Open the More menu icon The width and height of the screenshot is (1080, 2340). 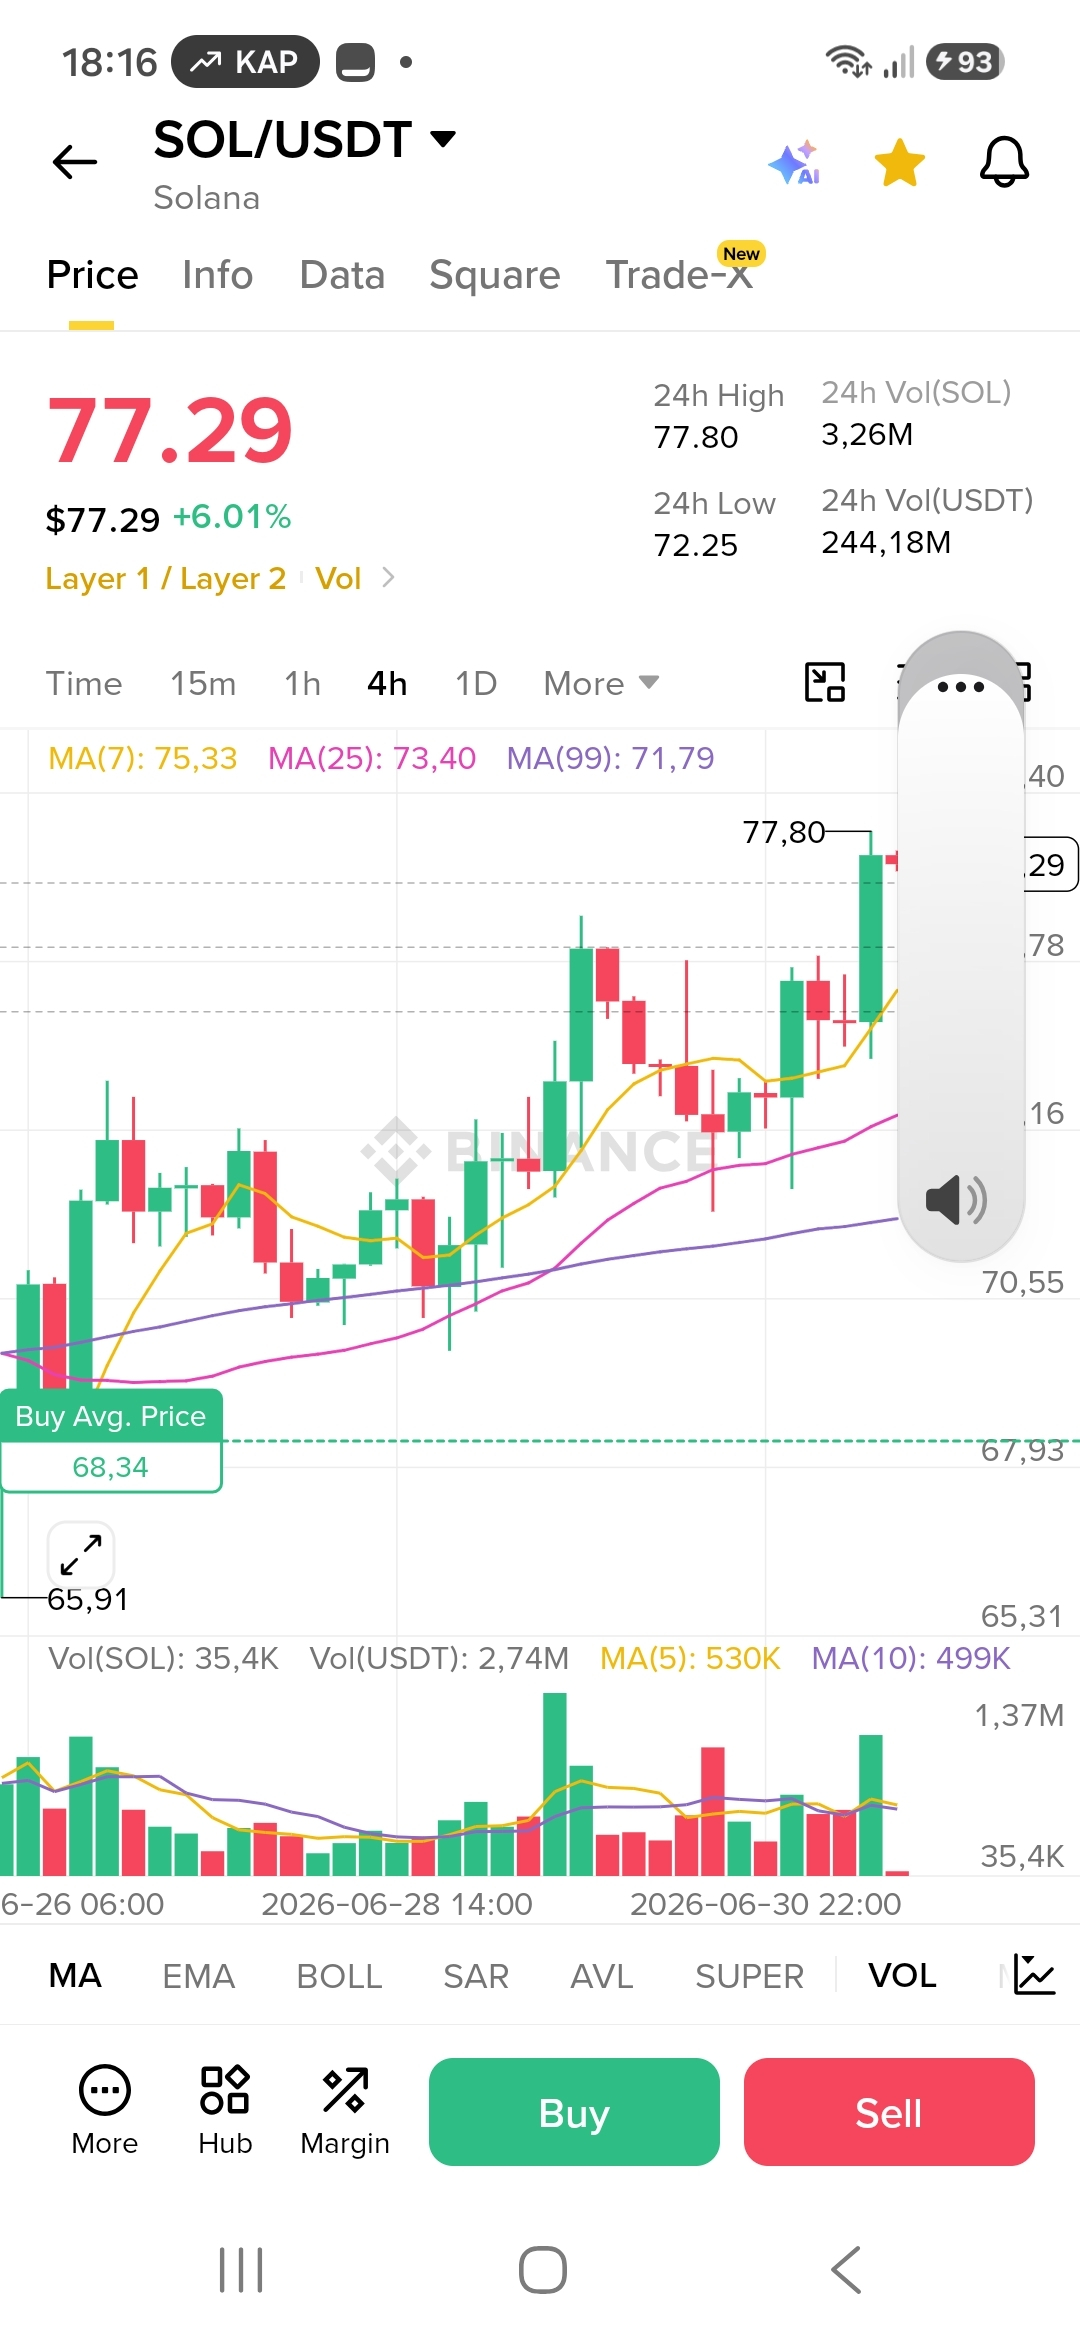click(x=104, y=2110)
